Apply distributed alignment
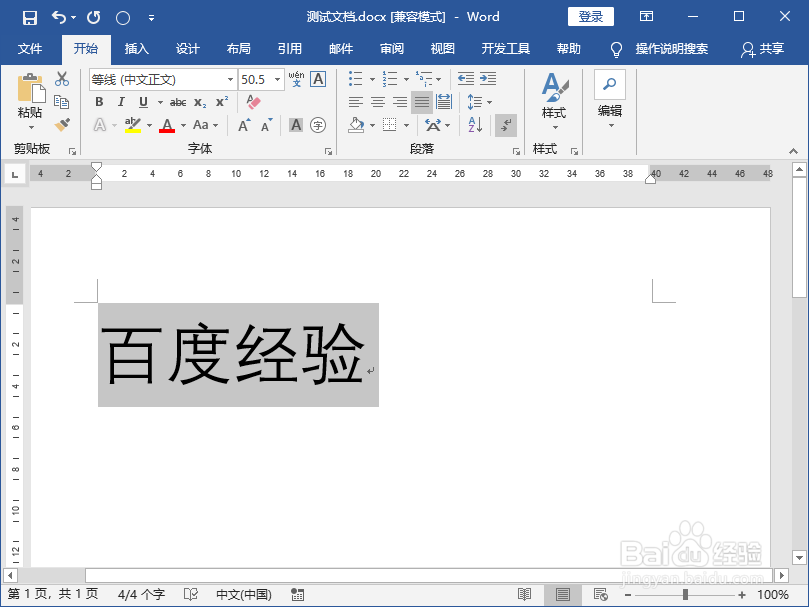 click(x=444, y=102)
